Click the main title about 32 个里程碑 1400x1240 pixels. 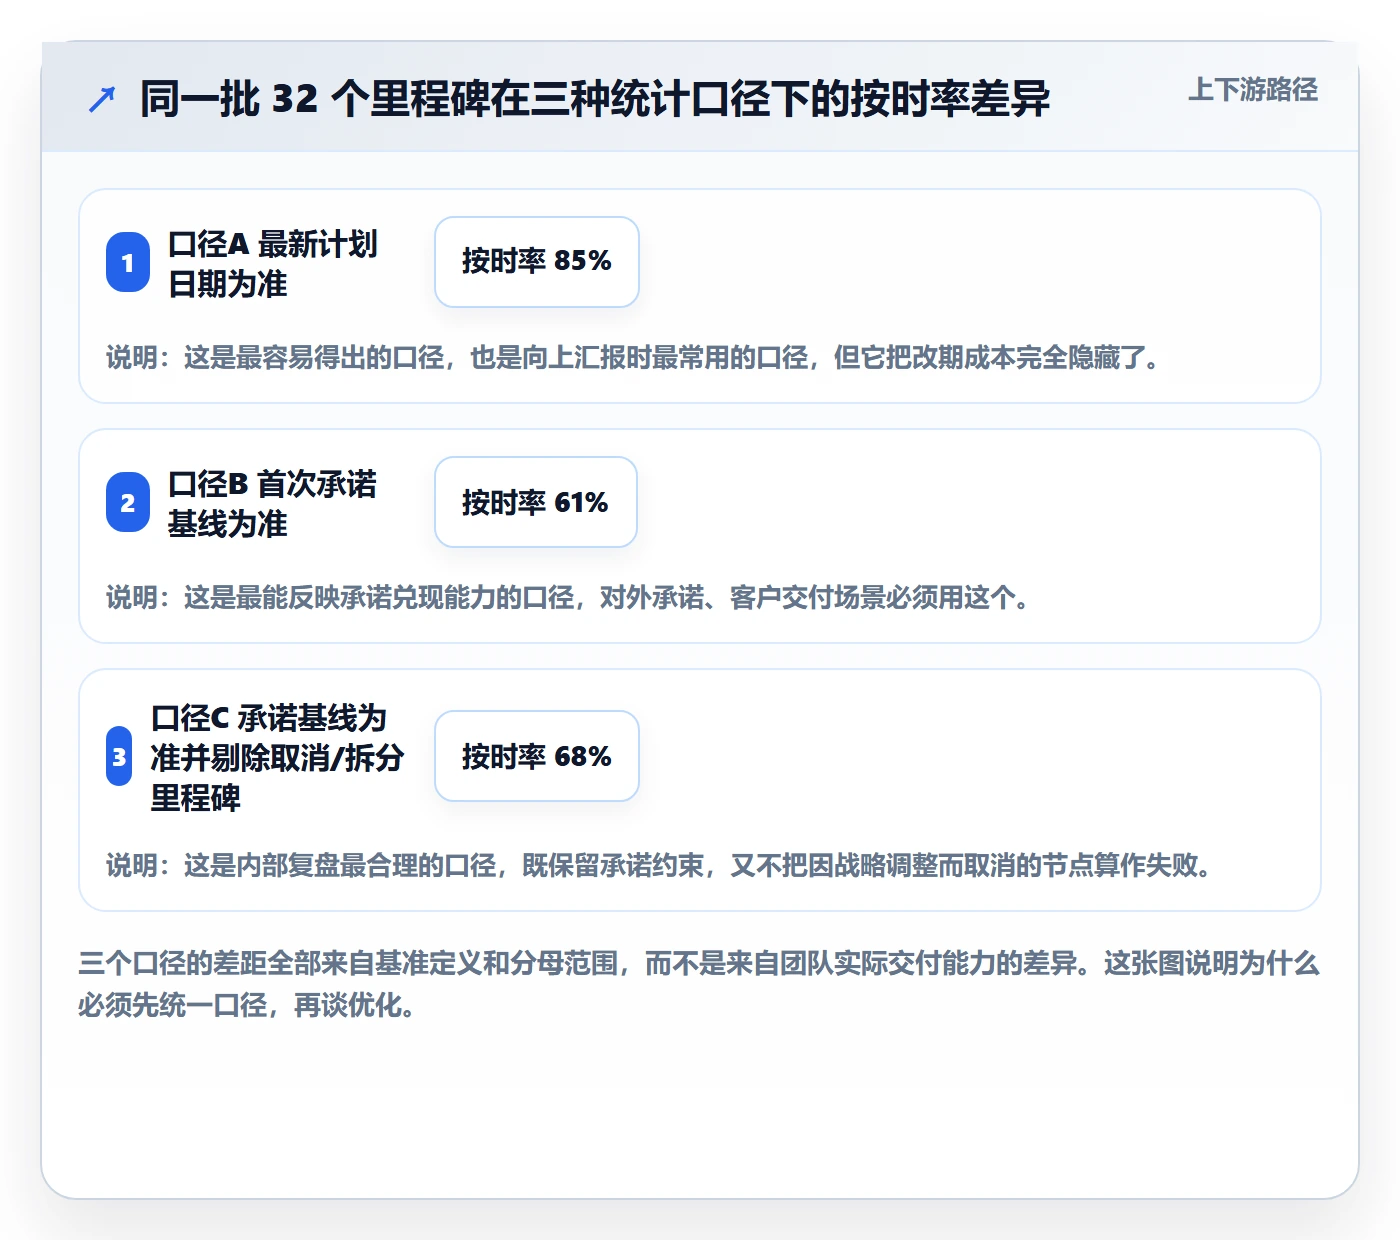tap(595, 99)
